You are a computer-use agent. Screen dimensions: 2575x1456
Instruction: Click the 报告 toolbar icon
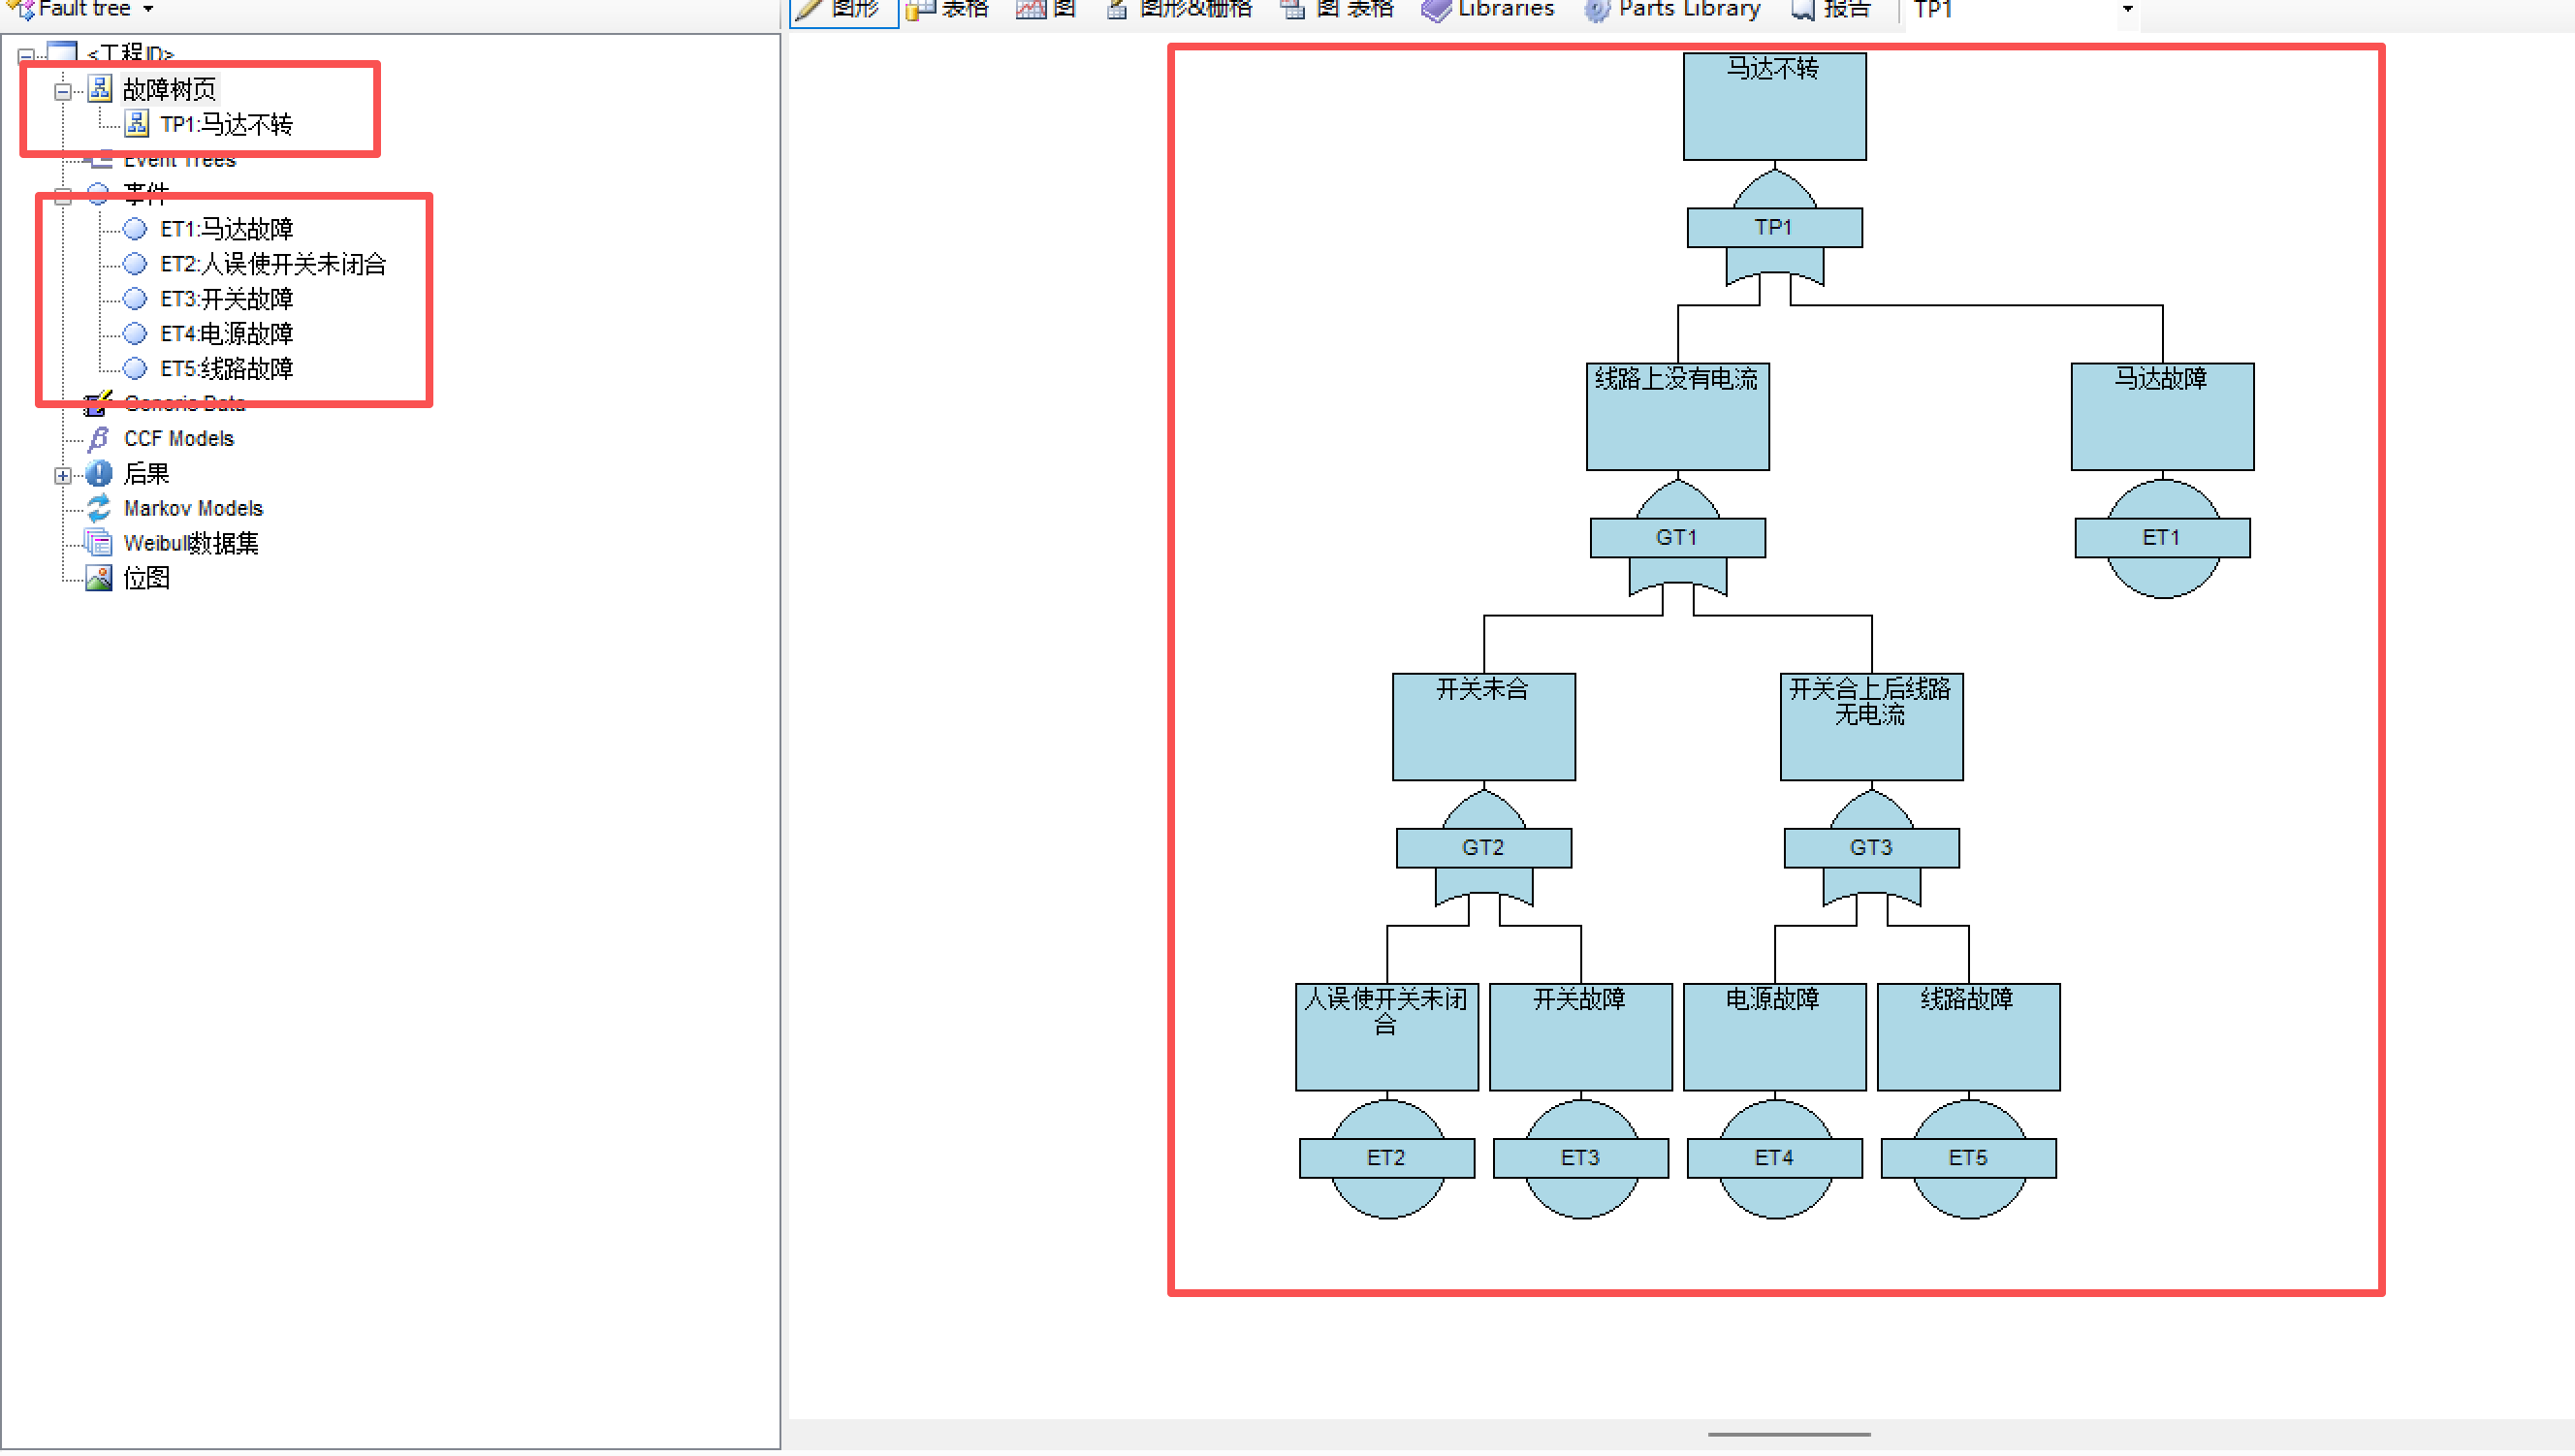[1802, 9]
